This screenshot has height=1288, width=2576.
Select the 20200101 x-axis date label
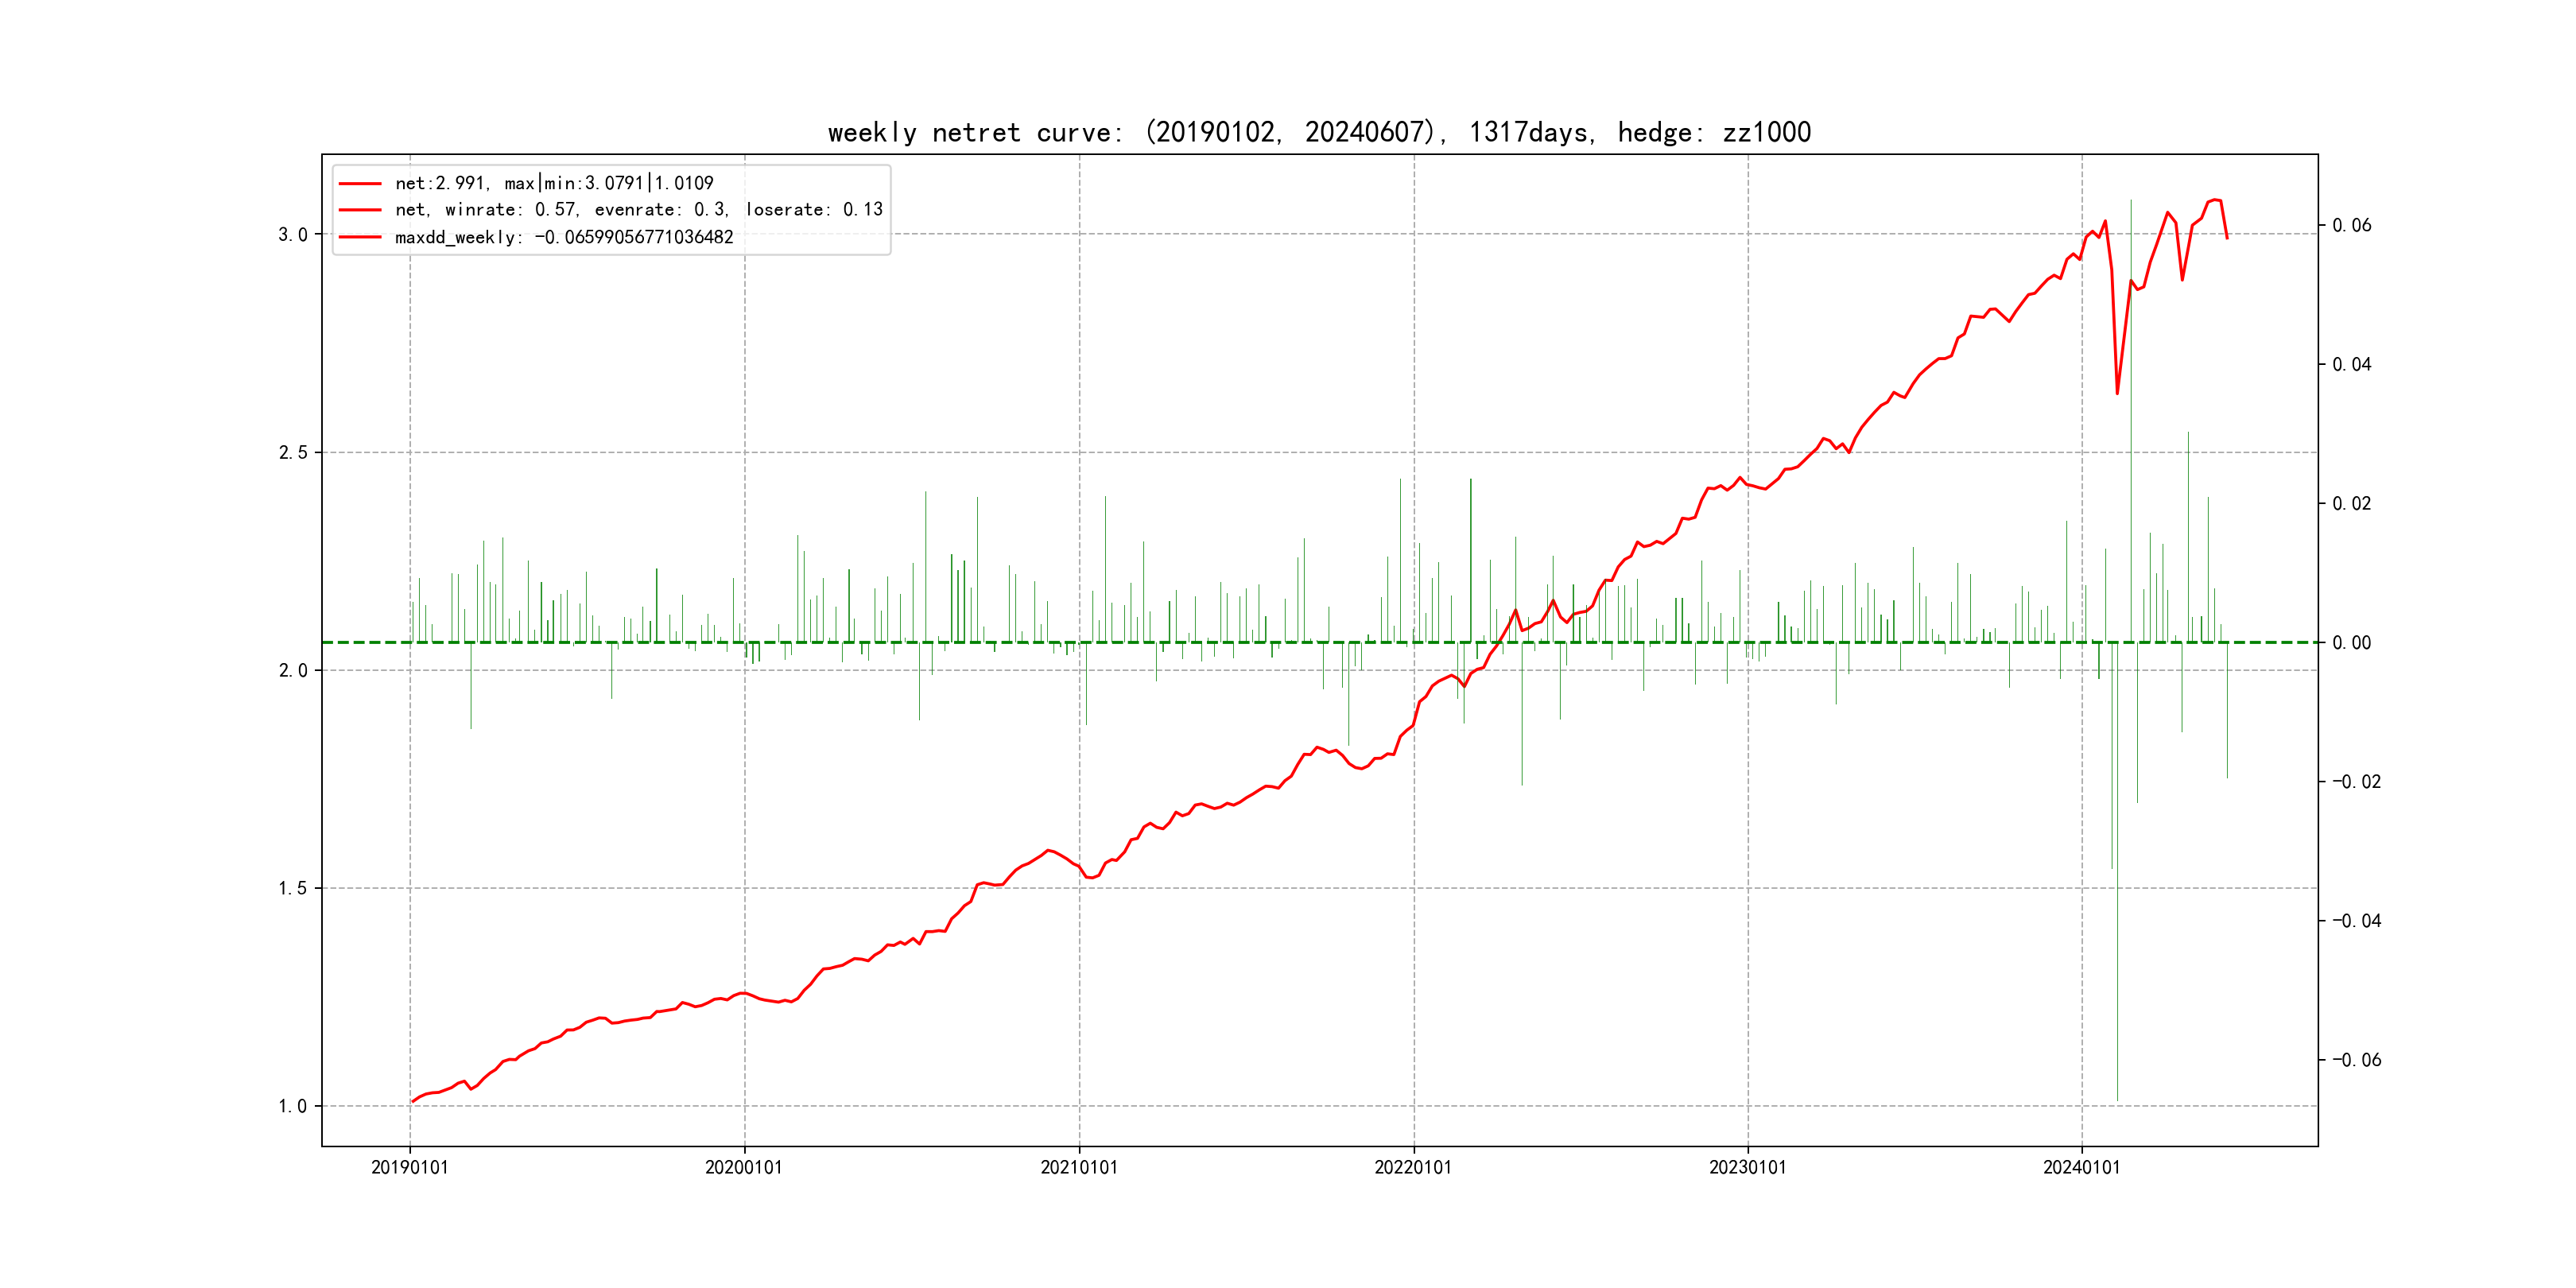[744, 1168]
